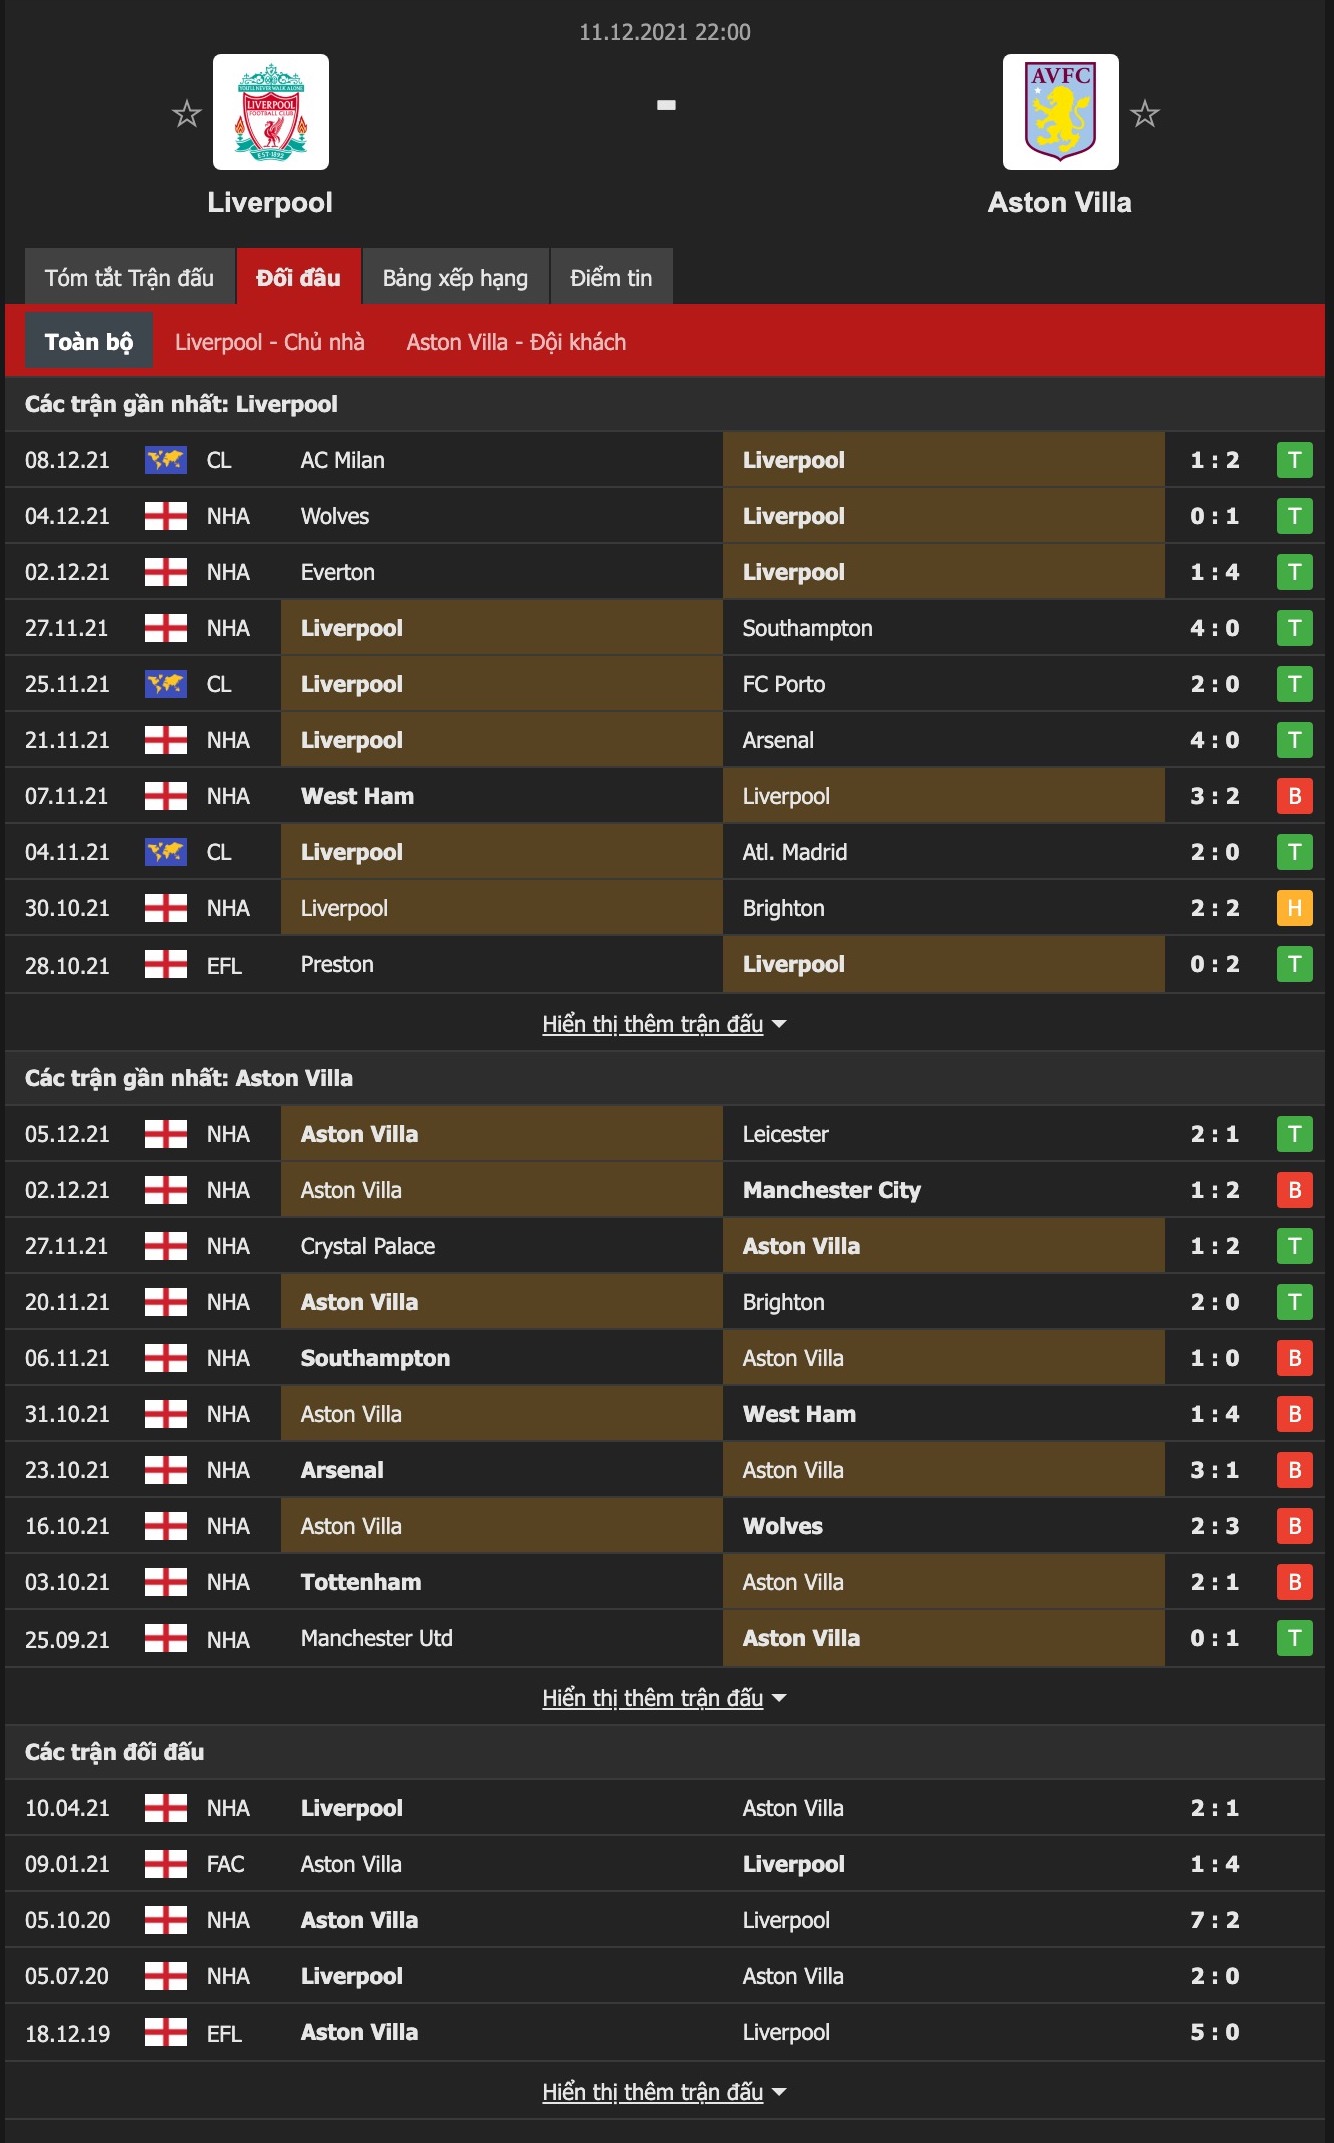Select the Đối đầu tab
Viewport: 1334px width, 2143px height.
(298, 277)
